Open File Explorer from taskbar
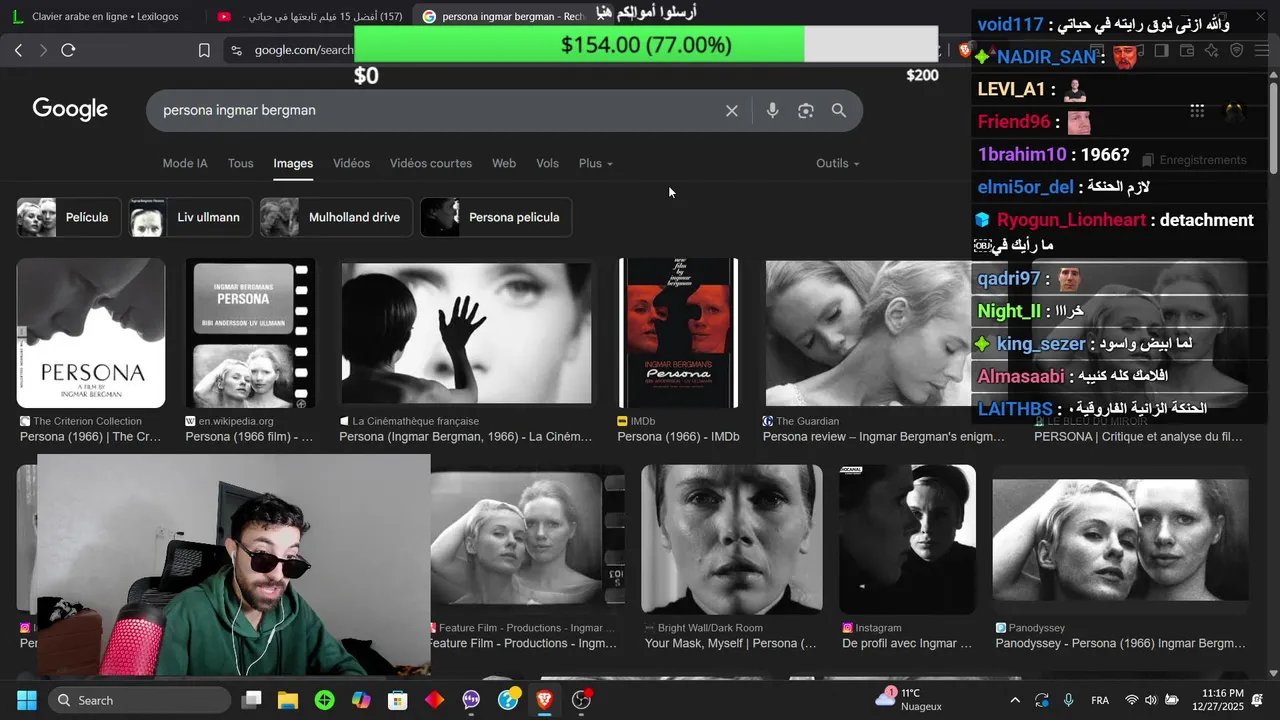This screenshot has width=1280, height=720. tap(288, 700)
